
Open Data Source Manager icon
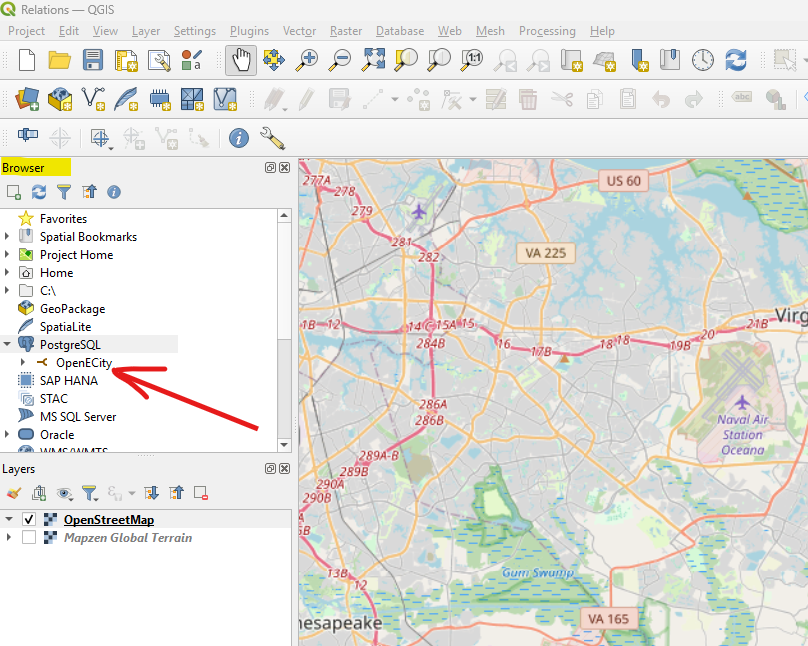tap(27, 98)
